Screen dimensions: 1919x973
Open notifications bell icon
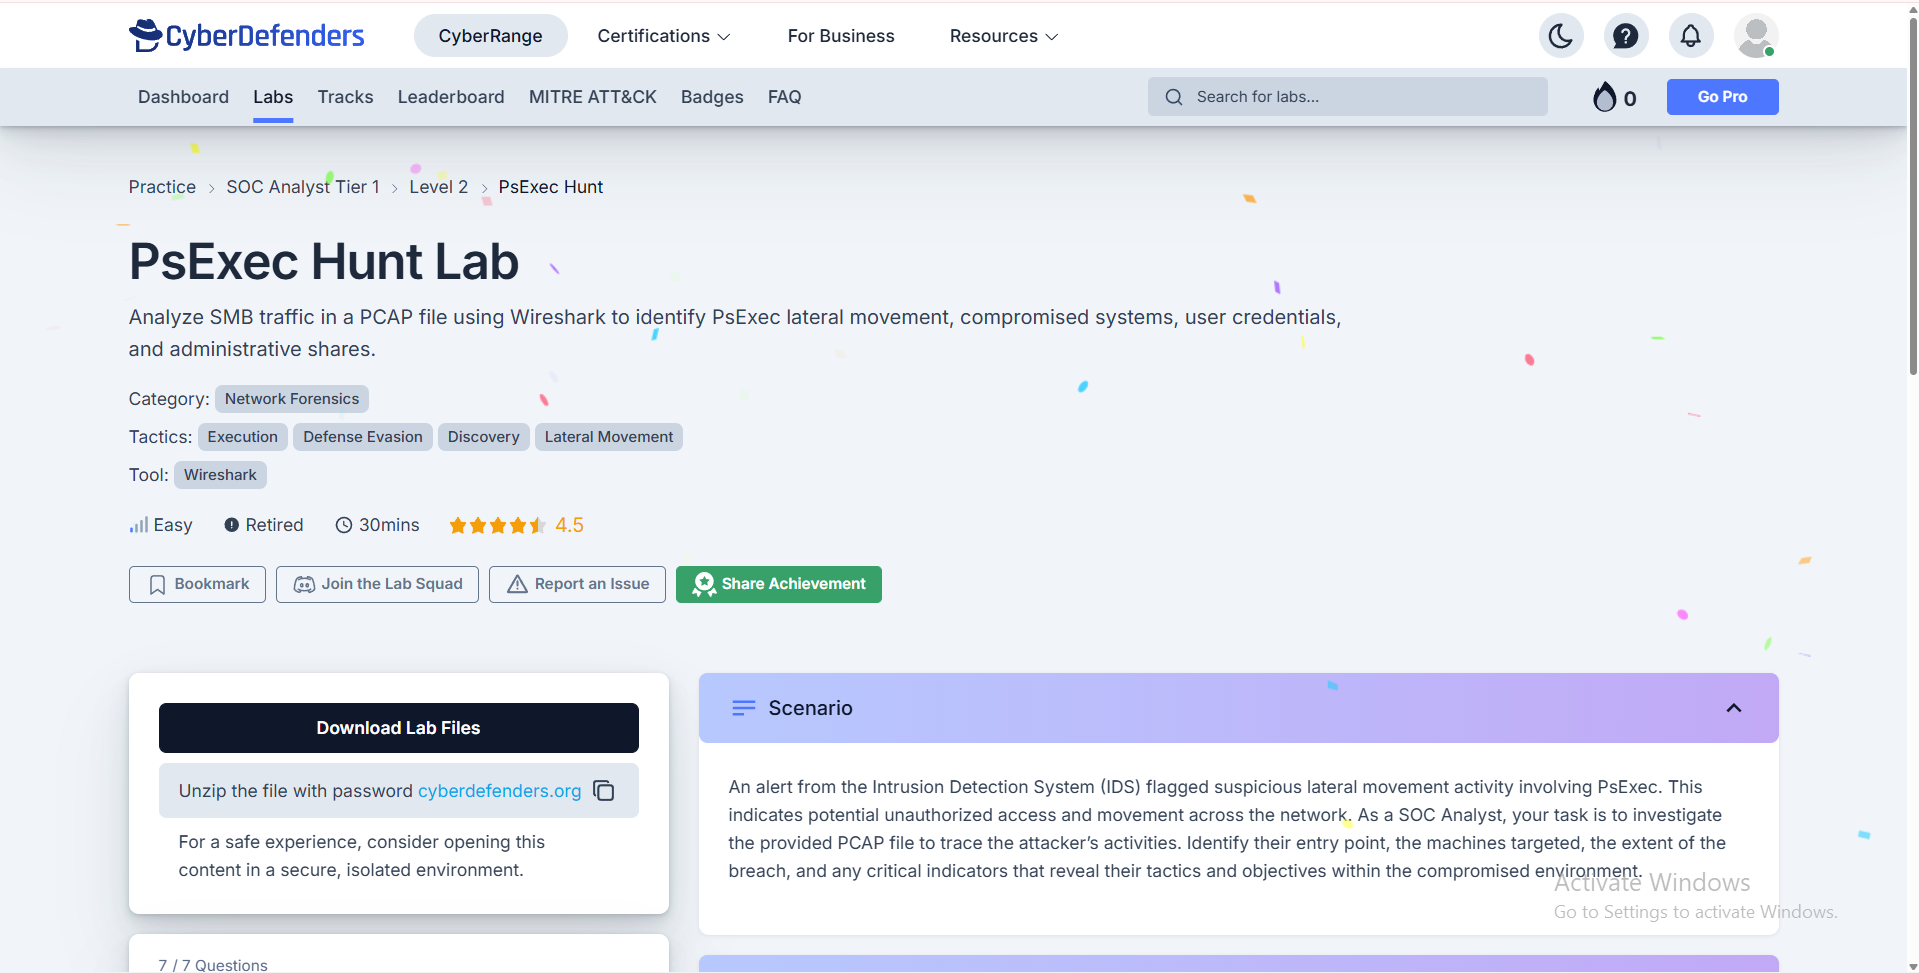(1690, 37)
